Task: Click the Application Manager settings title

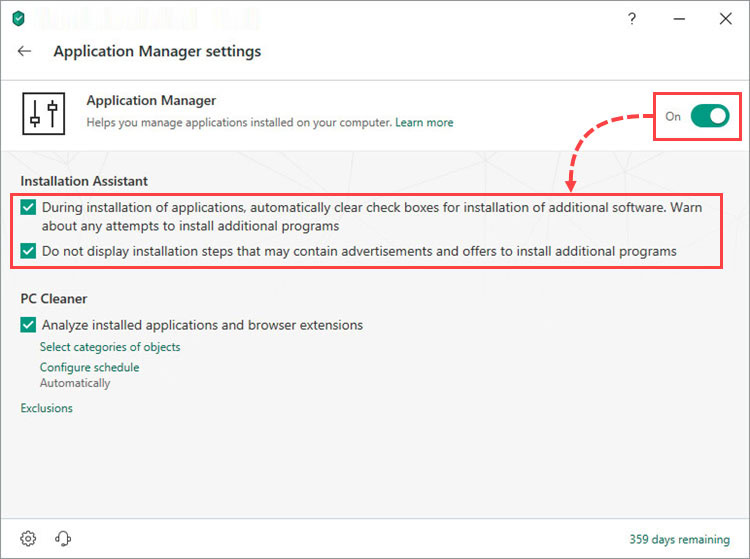Action: (157, 51)
